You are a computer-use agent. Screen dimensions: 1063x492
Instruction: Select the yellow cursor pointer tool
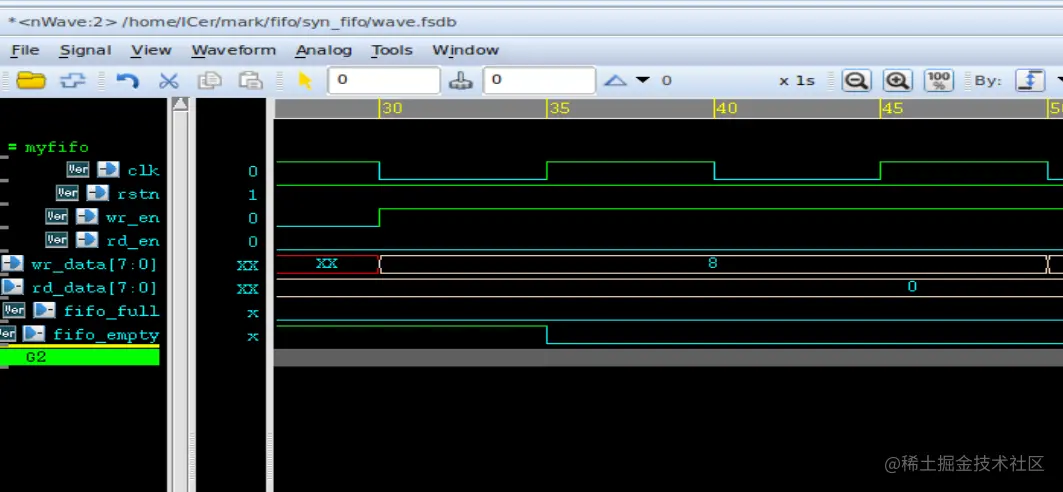coord(305,81)
